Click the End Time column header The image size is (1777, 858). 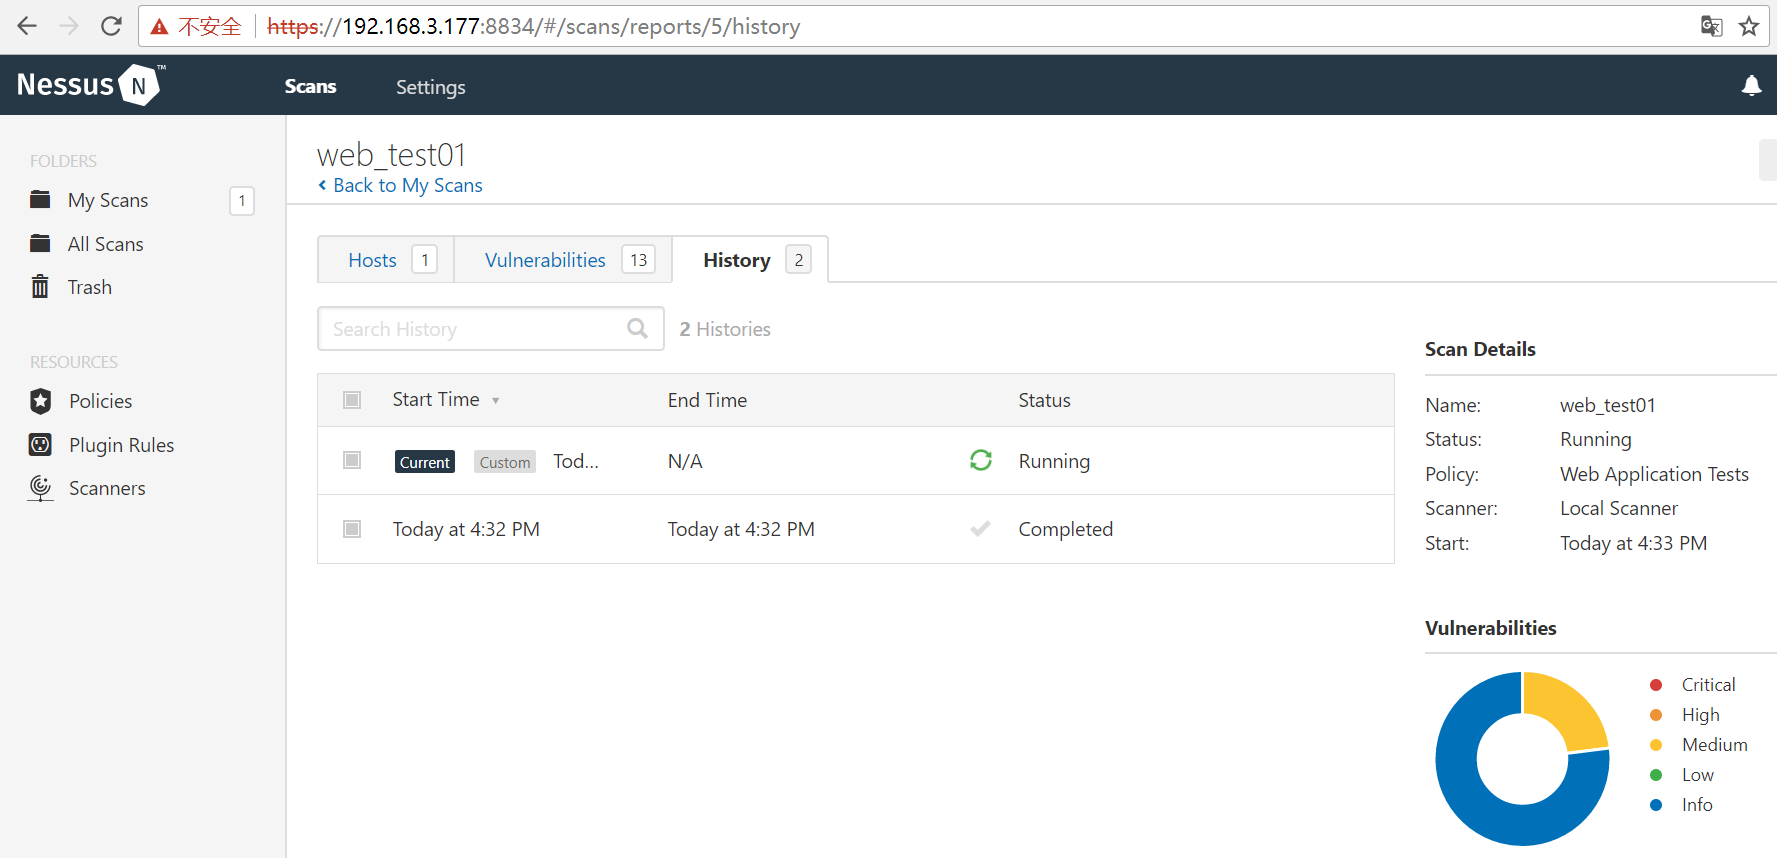pos(707,400)
